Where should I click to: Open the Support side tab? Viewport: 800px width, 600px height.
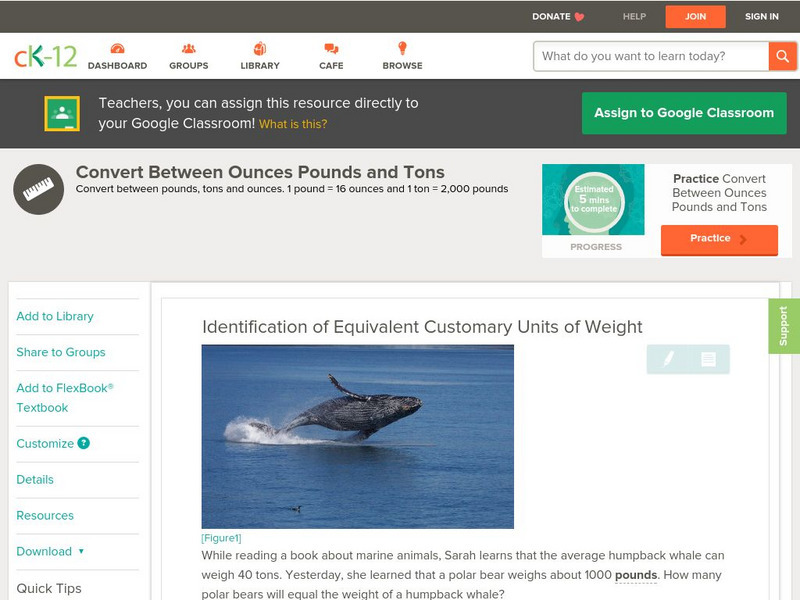[x=784, y=326]
